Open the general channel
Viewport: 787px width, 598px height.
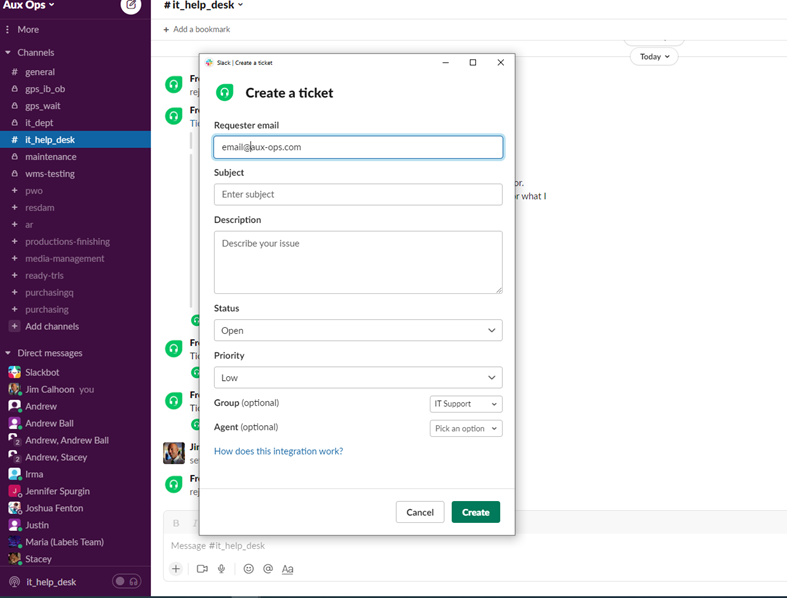(x=40, y=72)
